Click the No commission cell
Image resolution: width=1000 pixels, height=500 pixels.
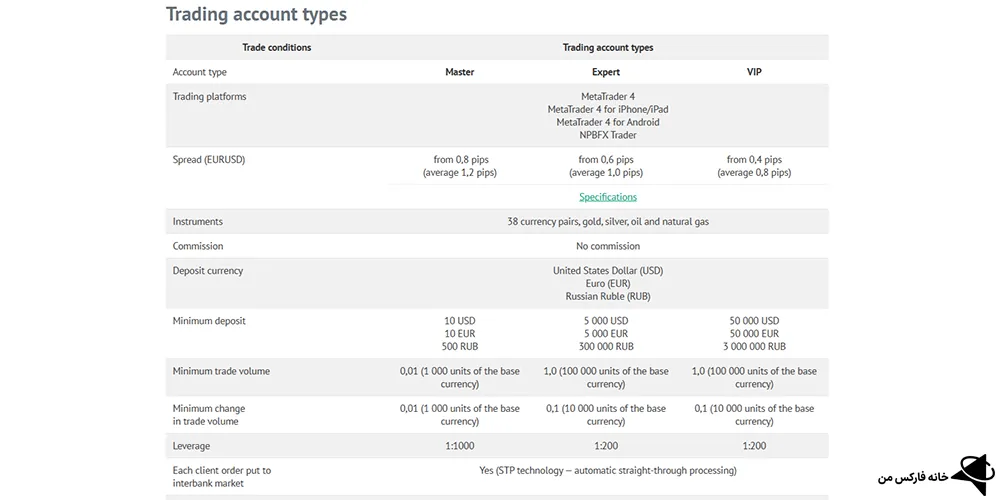click(607, 246)
